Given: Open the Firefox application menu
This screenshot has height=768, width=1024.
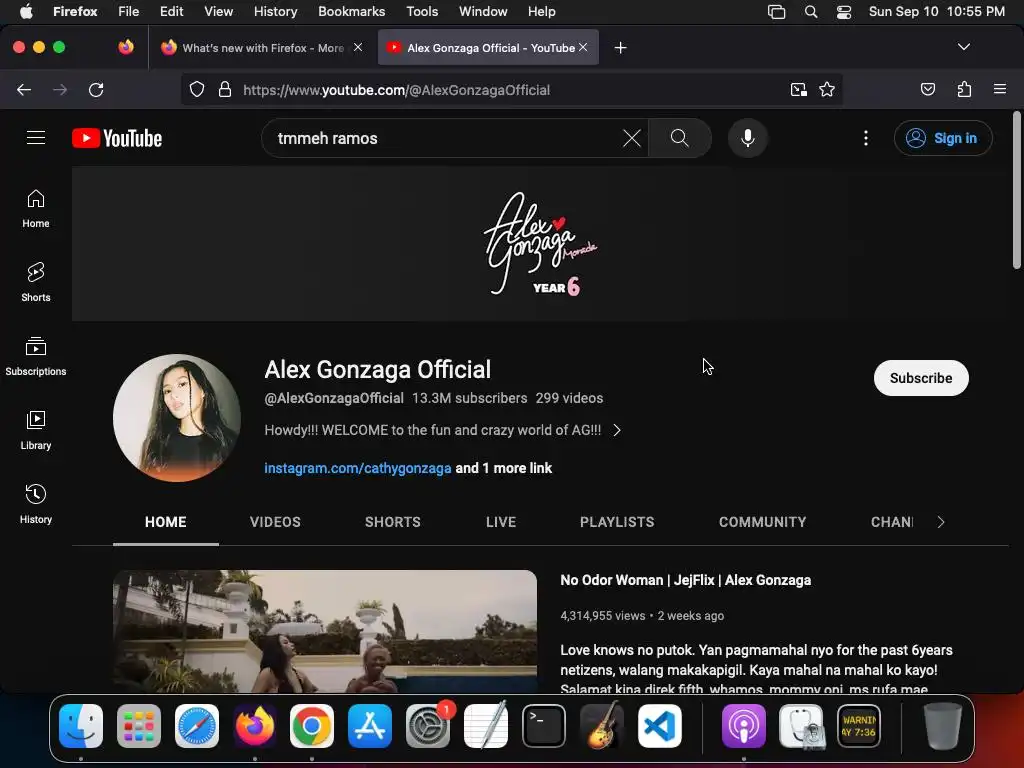Looking at the screenshot, I should click(x=1000, y=89).
